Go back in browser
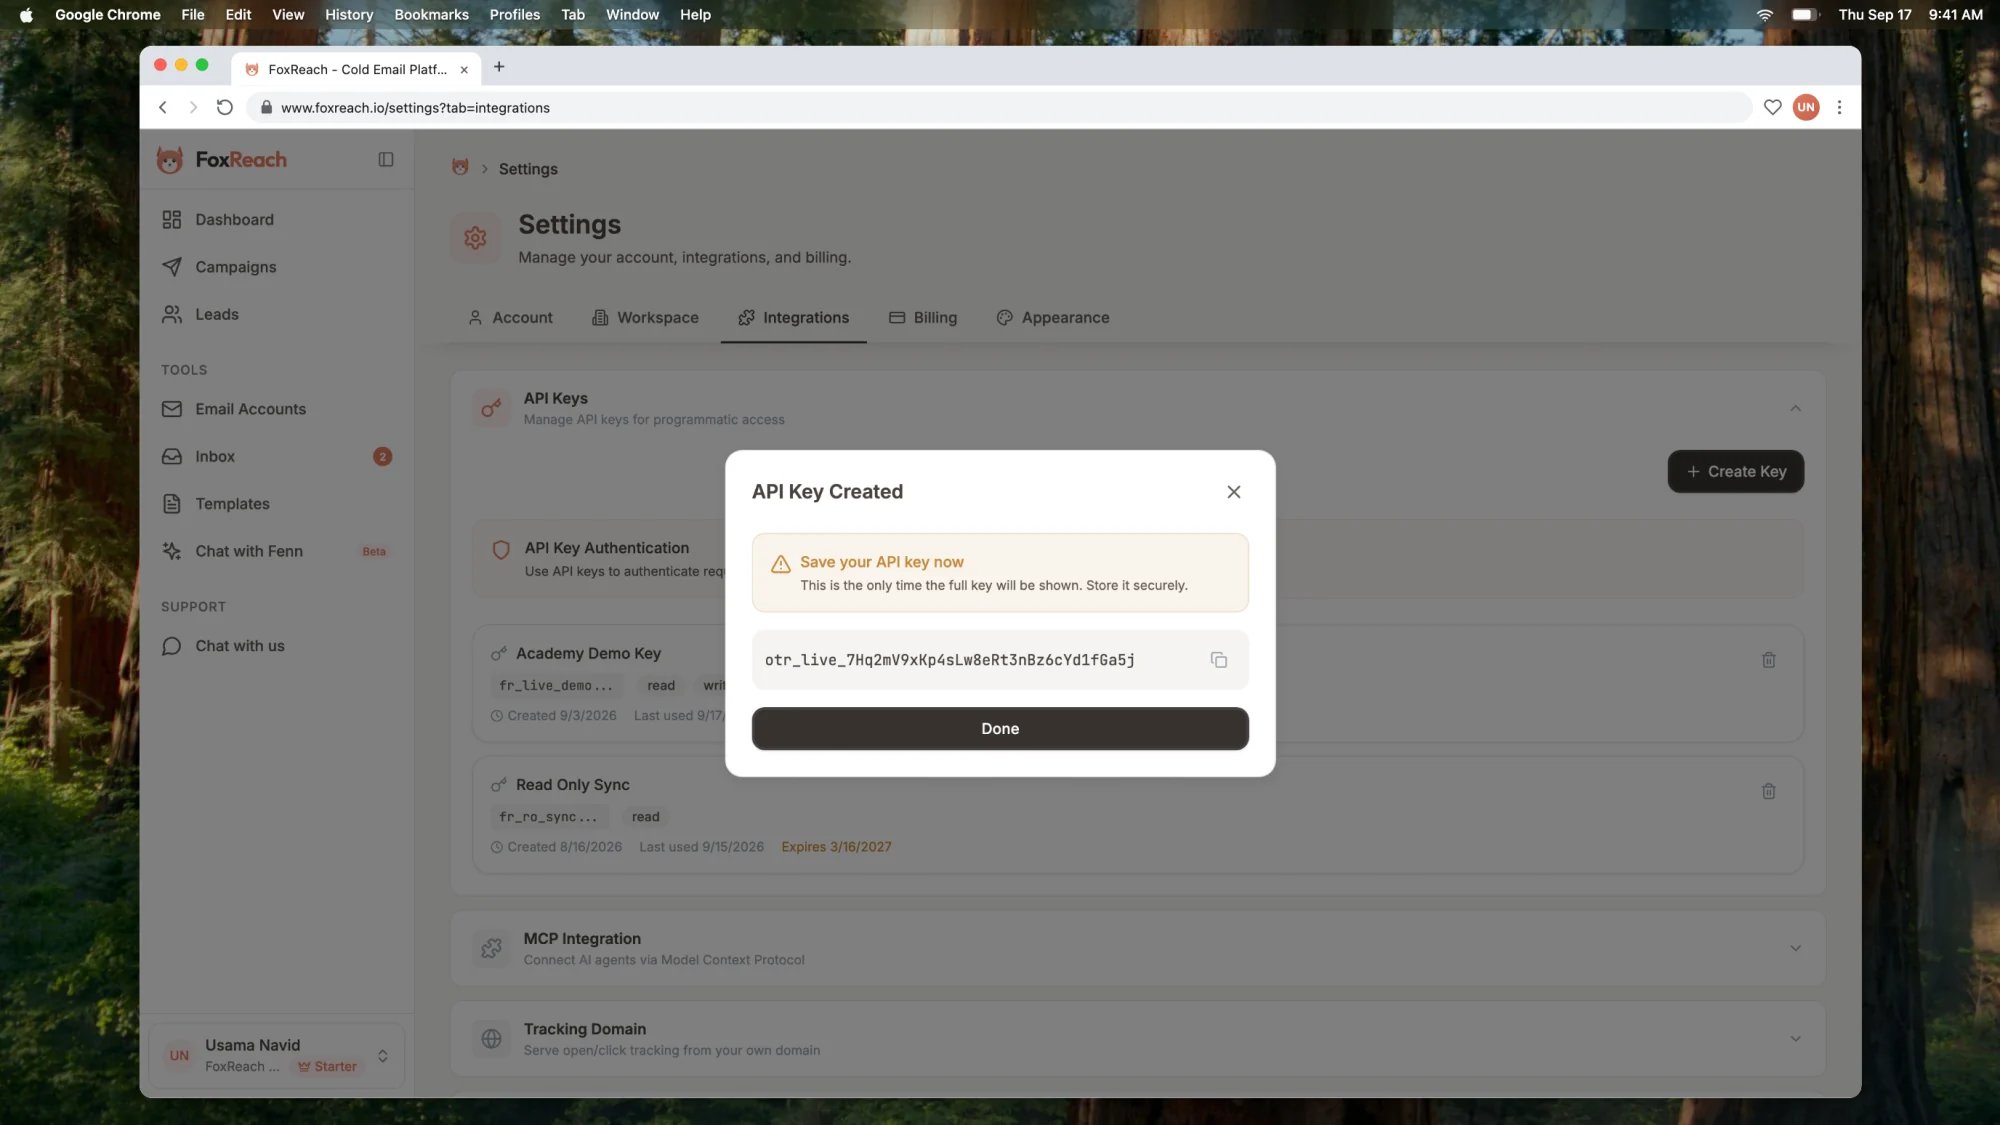 click(x=163, y=107)
